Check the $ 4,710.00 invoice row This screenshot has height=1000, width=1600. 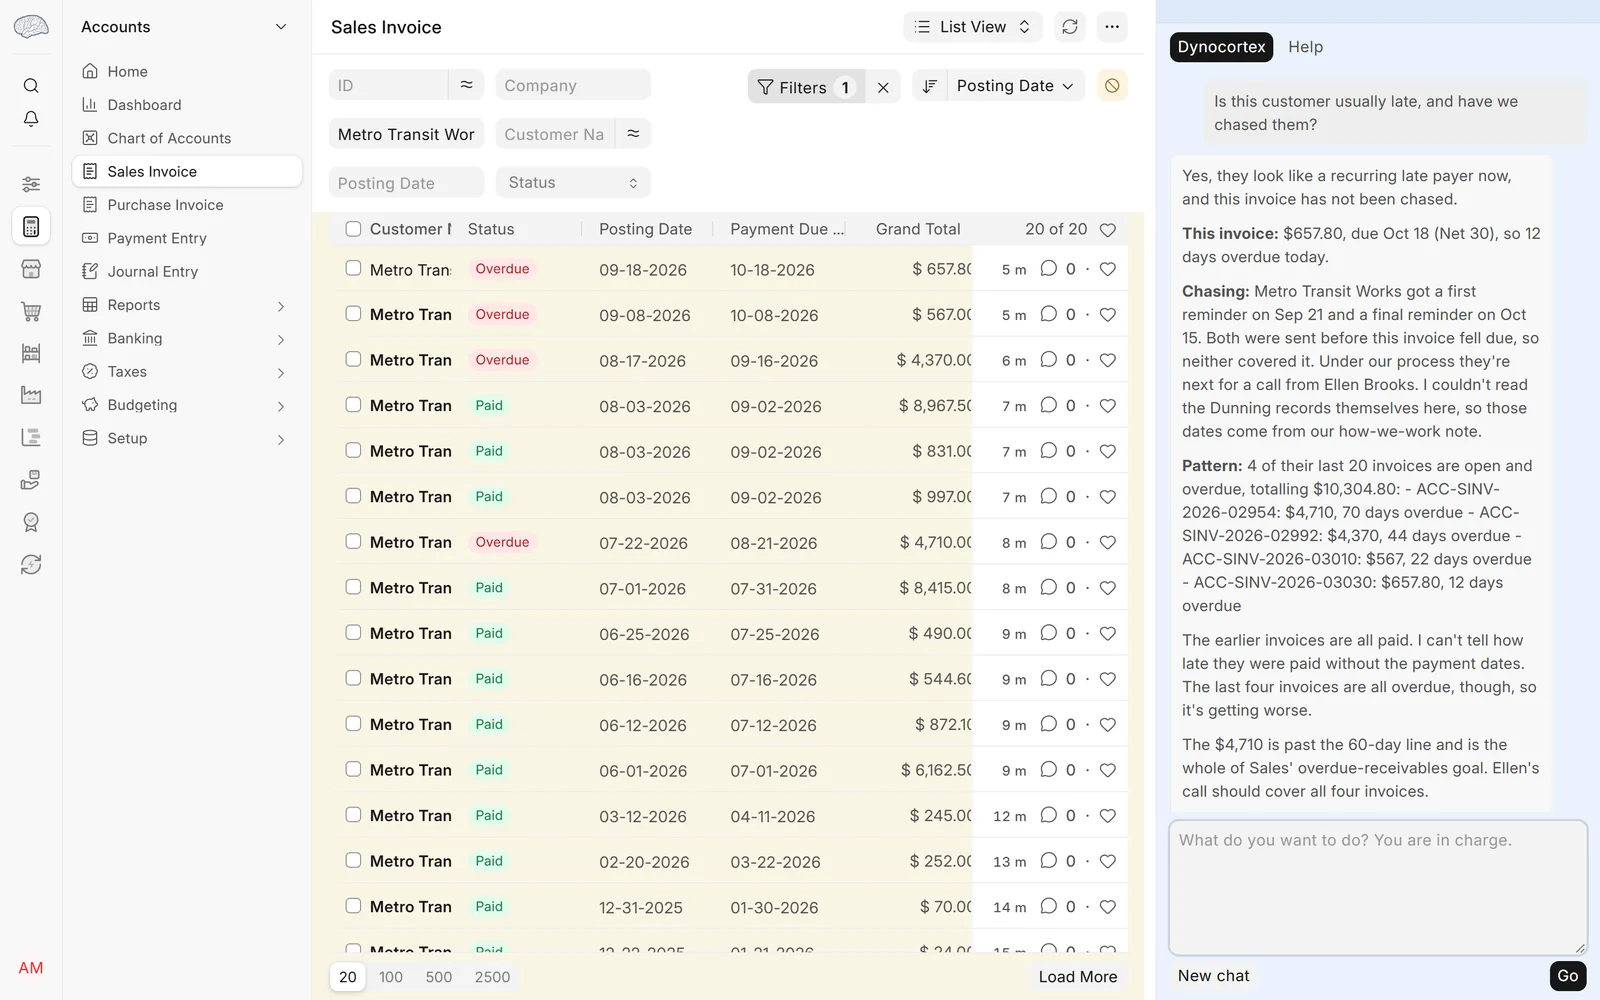pos(353,541)
